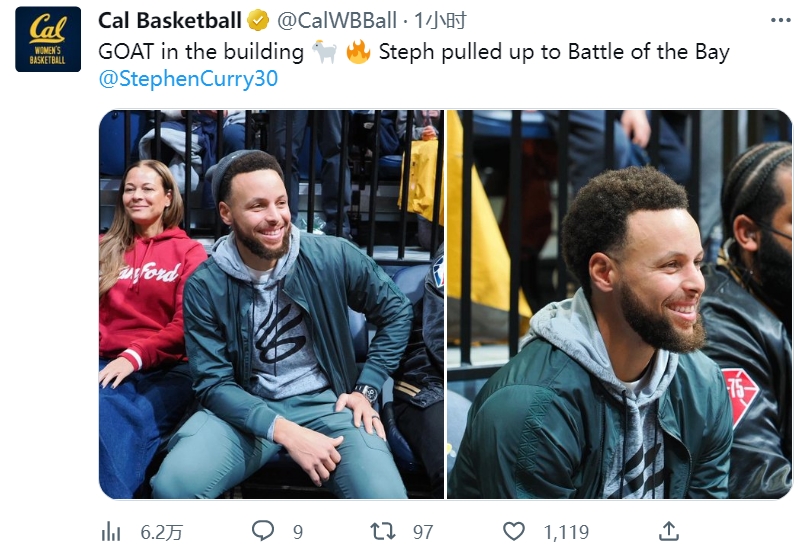The image size is (805, 554).
Task: Click the reply count number 9
Action: (x=298, y=532)
